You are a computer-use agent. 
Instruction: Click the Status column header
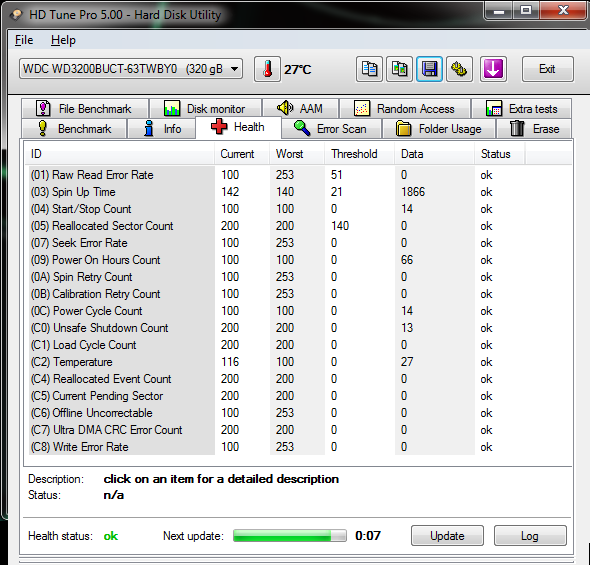tap(500, 154)
